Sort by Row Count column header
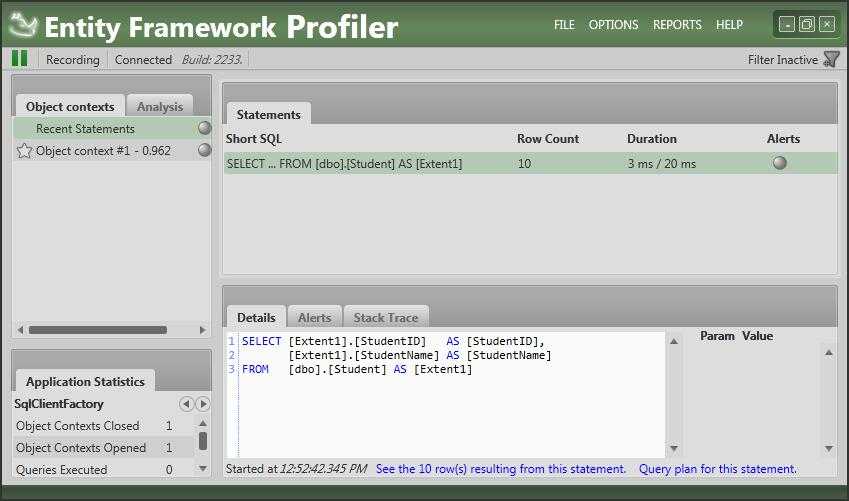This screenshot has height=501, width=849. click(x=548, y=139)
